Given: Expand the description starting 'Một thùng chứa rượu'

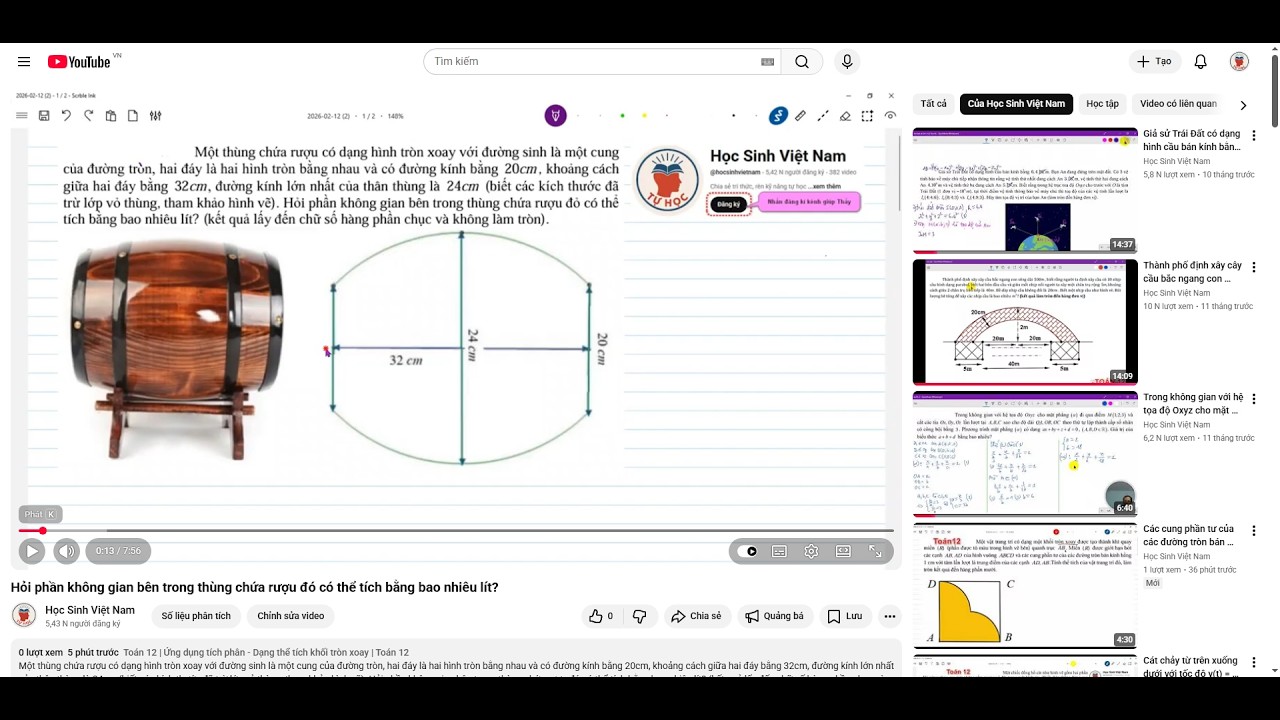Looking at the screenshot, I should click(456, 665).
